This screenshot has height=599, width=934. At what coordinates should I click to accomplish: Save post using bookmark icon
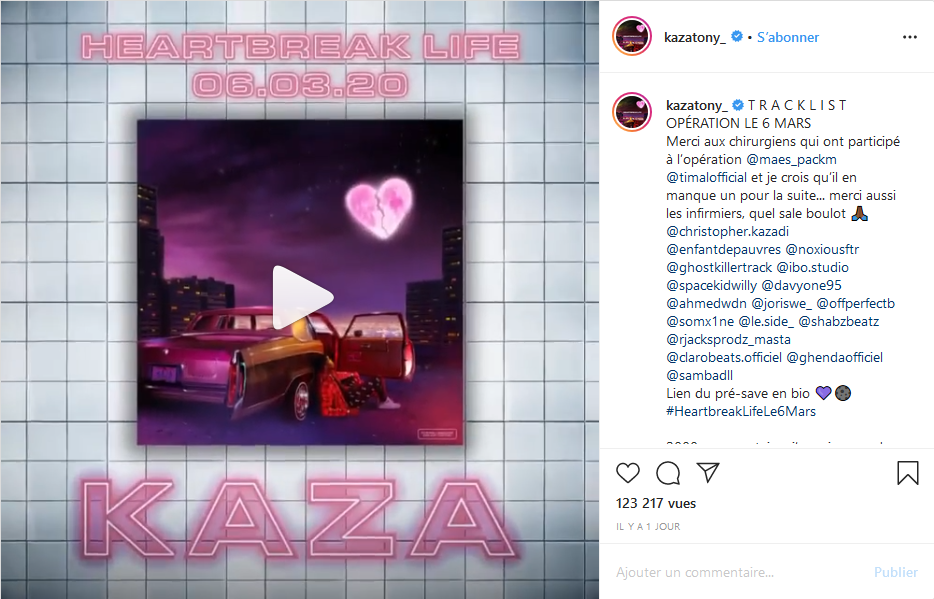pyautogui.click(x=908, y=473)
